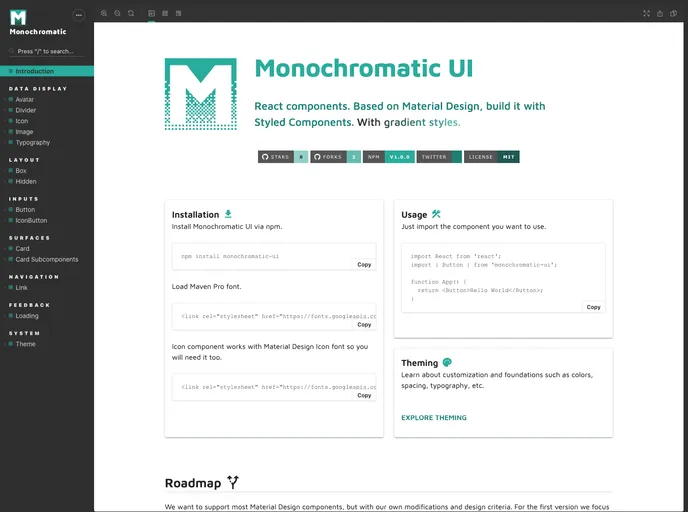Viewport: 688px width, 512px height.
Task: Open the Hidden layout component
Action: tap(26, 182)
